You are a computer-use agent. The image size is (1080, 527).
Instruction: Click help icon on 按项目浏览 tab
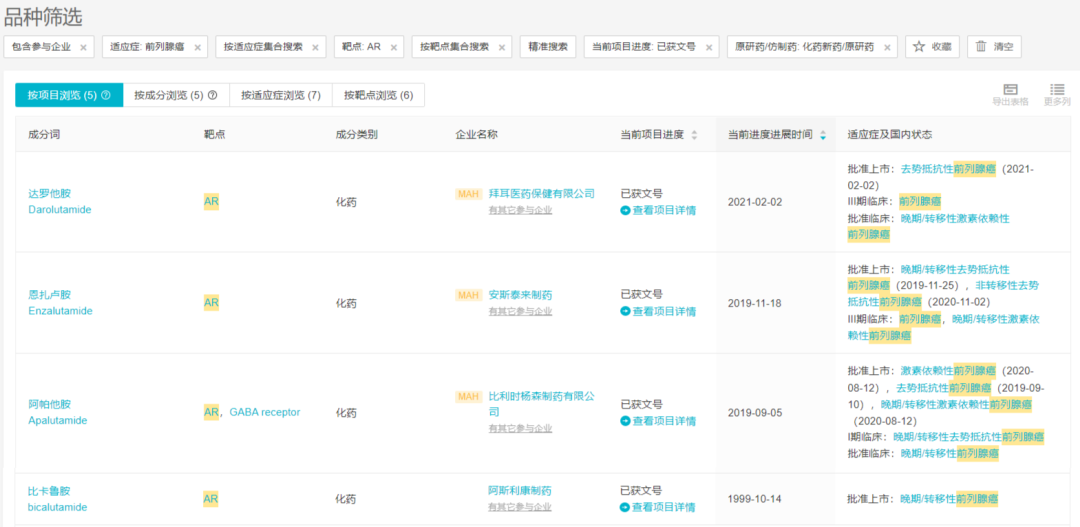(x=106, y=95)
